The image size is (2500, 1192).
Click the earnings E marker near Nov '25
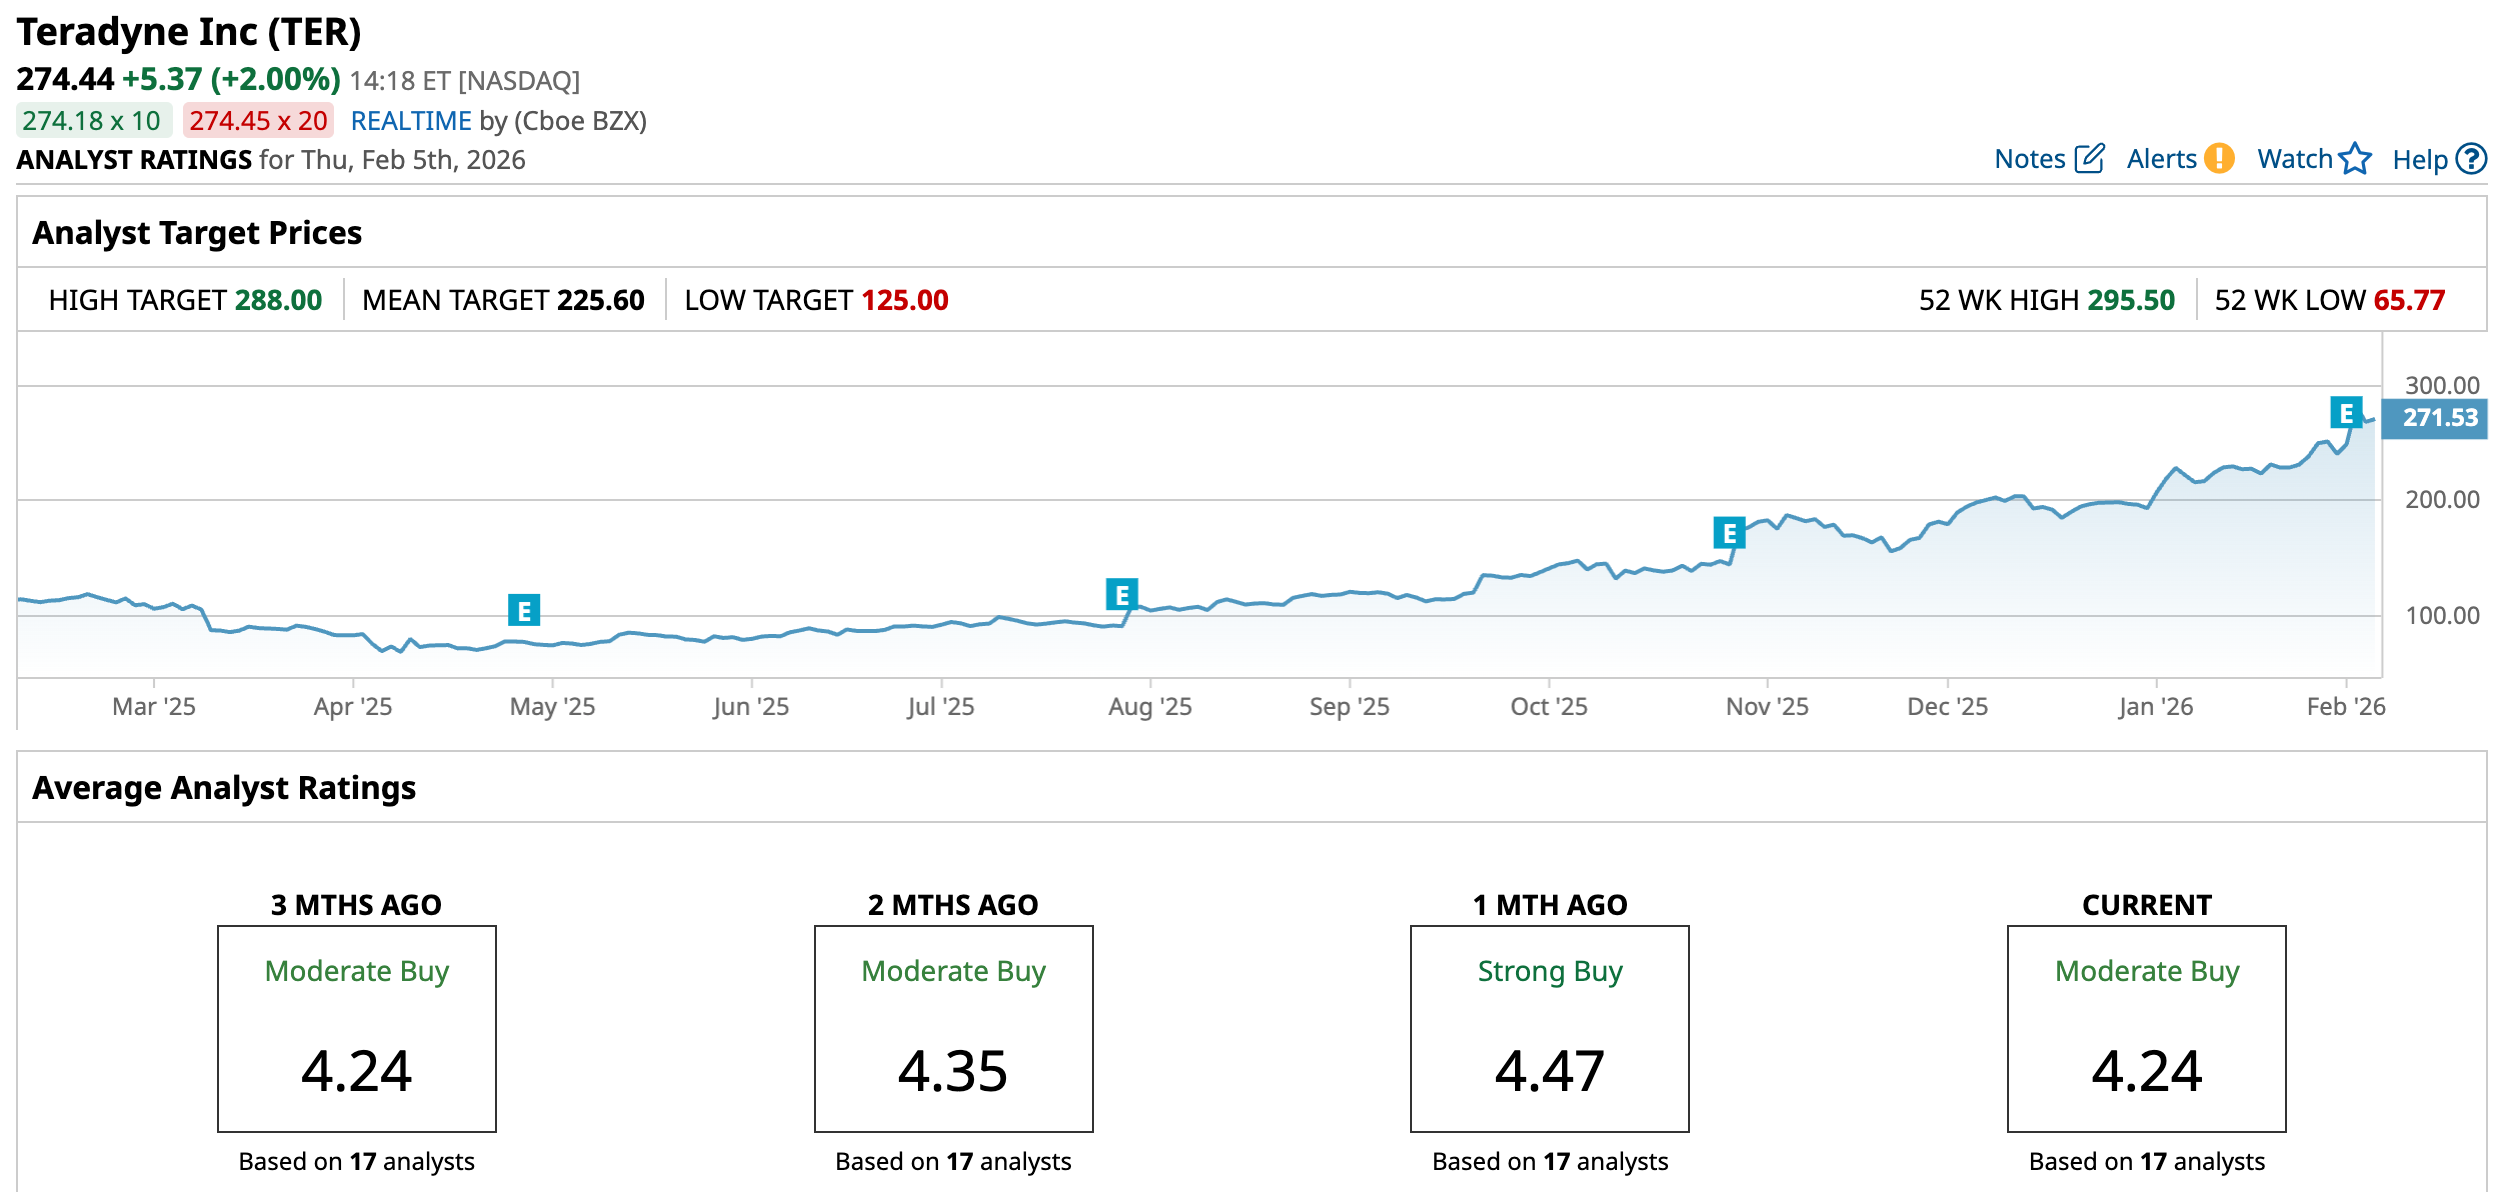tap(1729, 533)
